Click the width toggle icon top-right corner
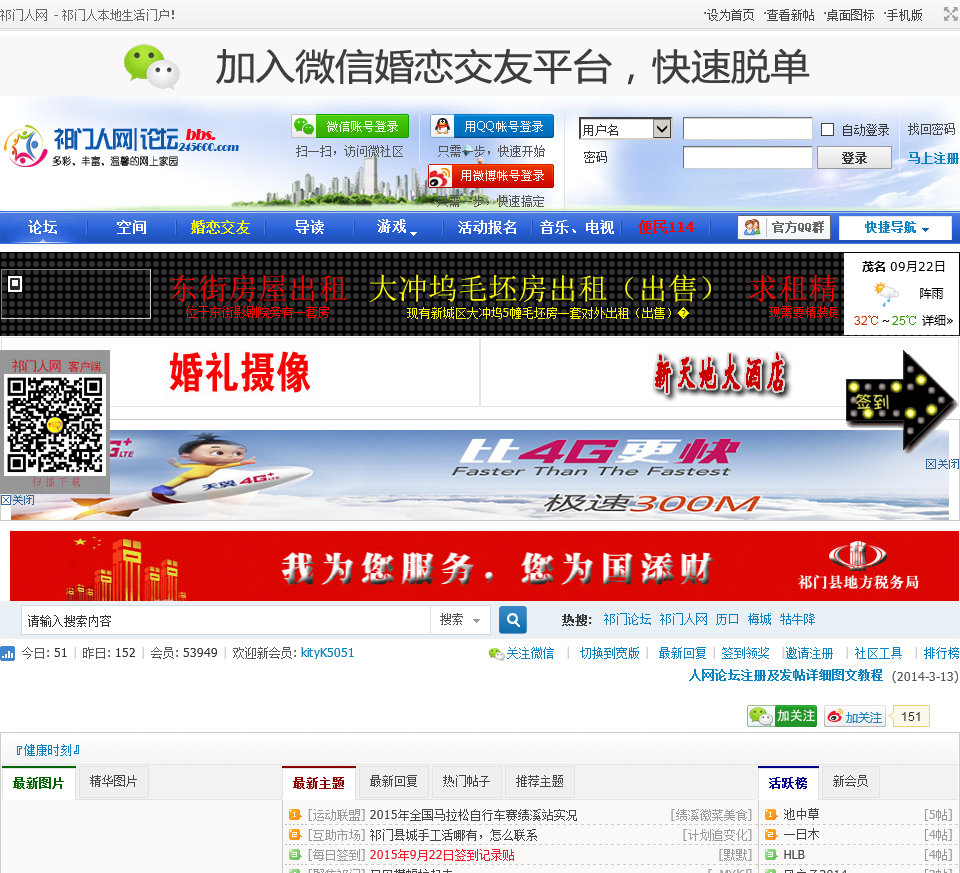 point(951,13)
